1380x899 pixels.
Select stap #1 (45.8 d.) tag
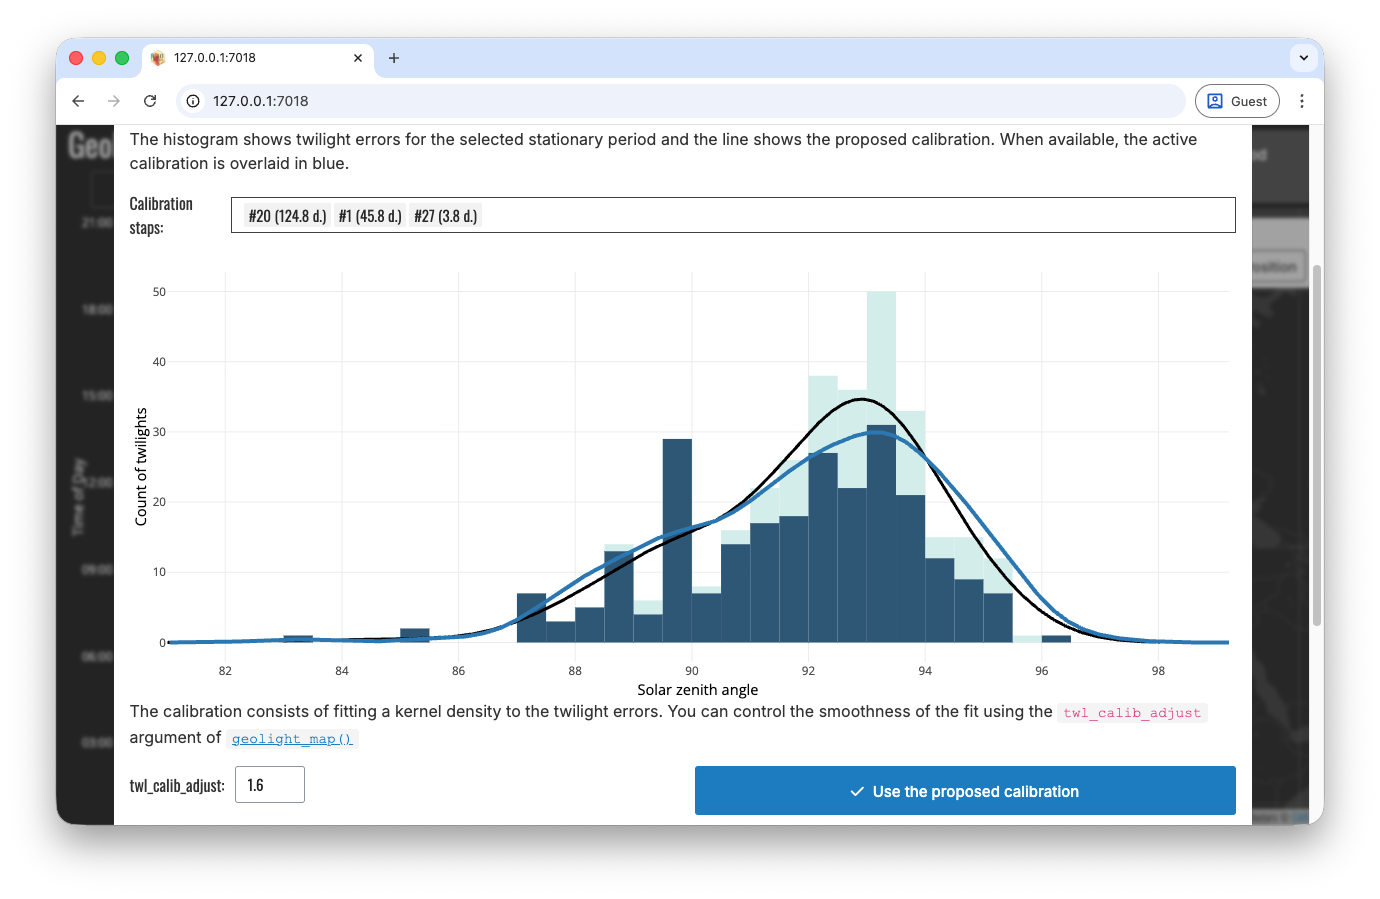(370, 216)
